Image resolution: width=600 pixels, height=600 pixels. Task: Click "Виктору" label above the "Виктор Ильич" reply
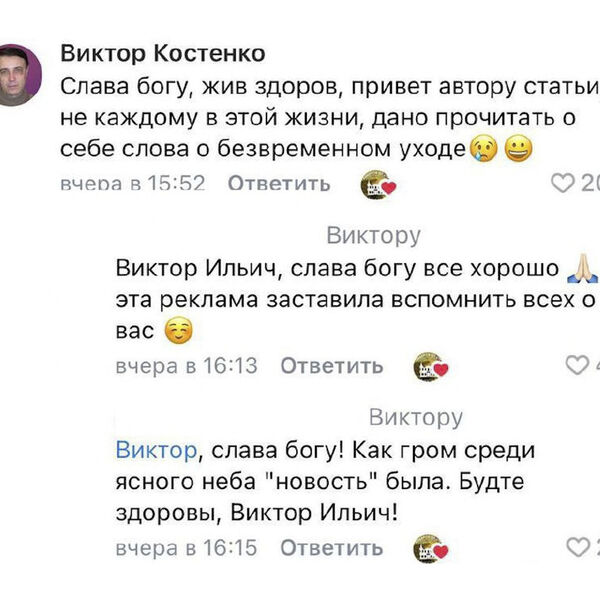tap(374, 236)
